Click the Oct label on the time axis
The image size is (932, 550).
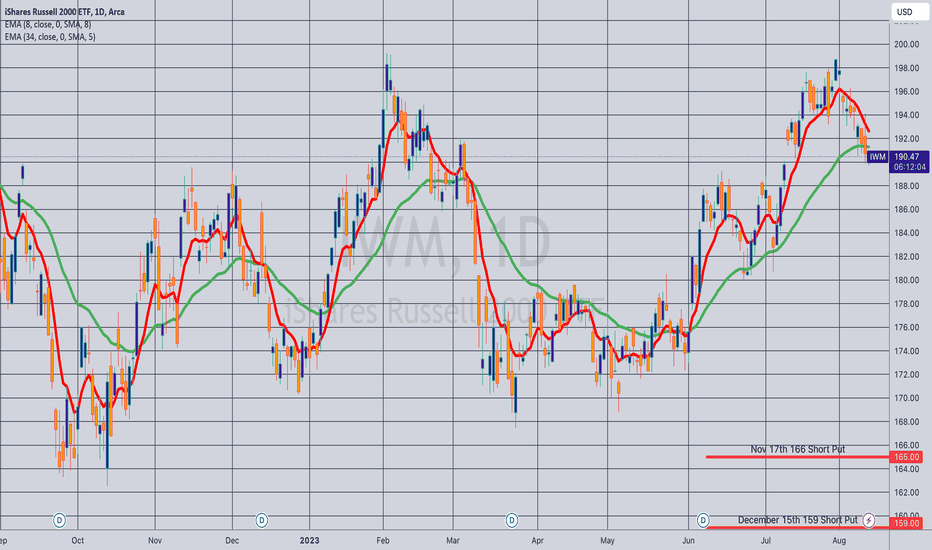[77, 540]
